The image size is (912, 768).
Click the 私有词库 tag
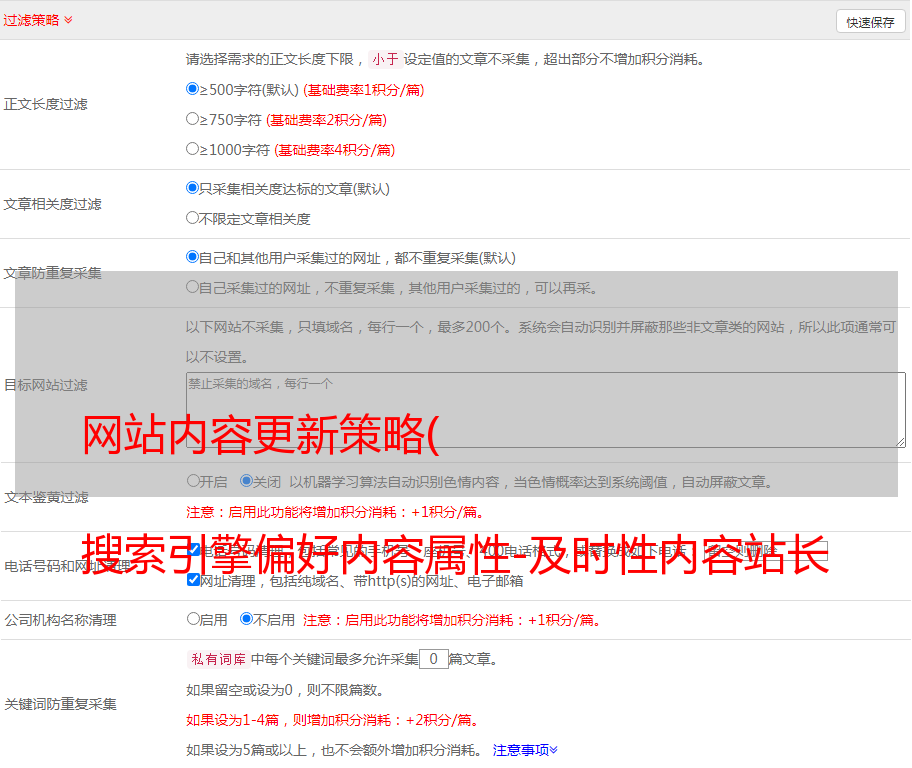tap(219, 659)
